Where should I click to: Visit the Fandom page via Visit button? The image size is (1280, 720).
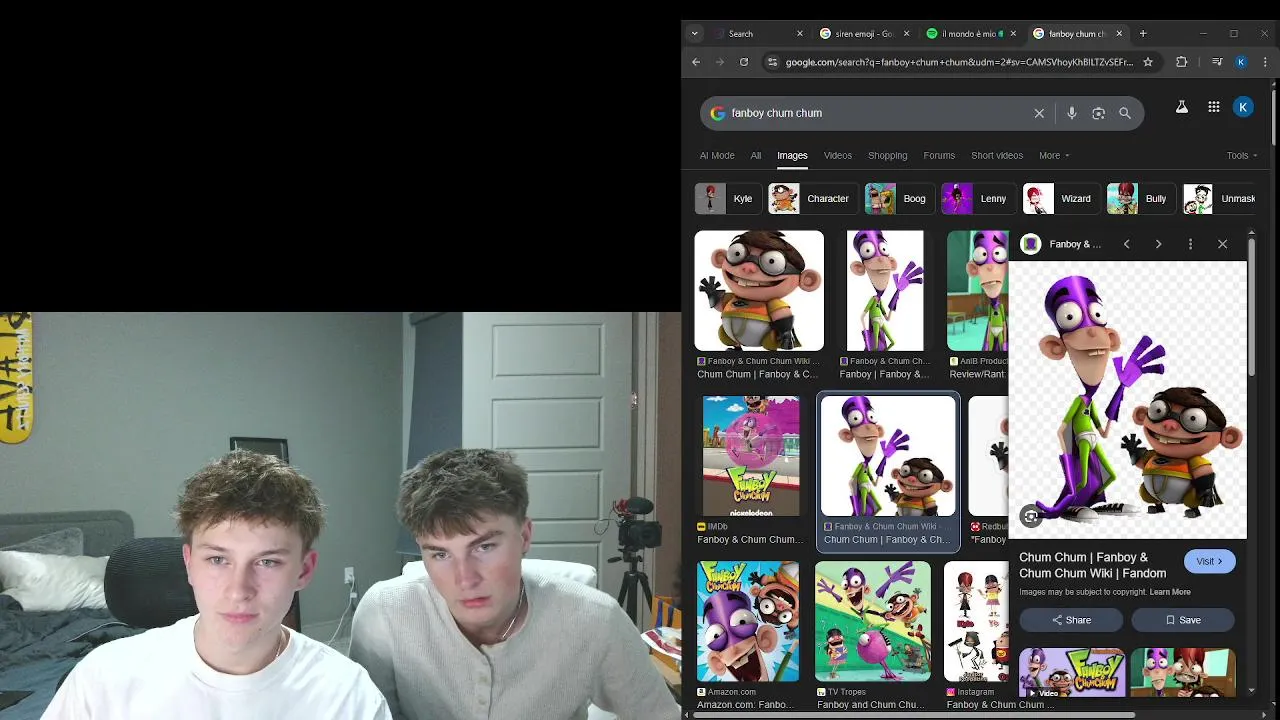[1210, 562]
